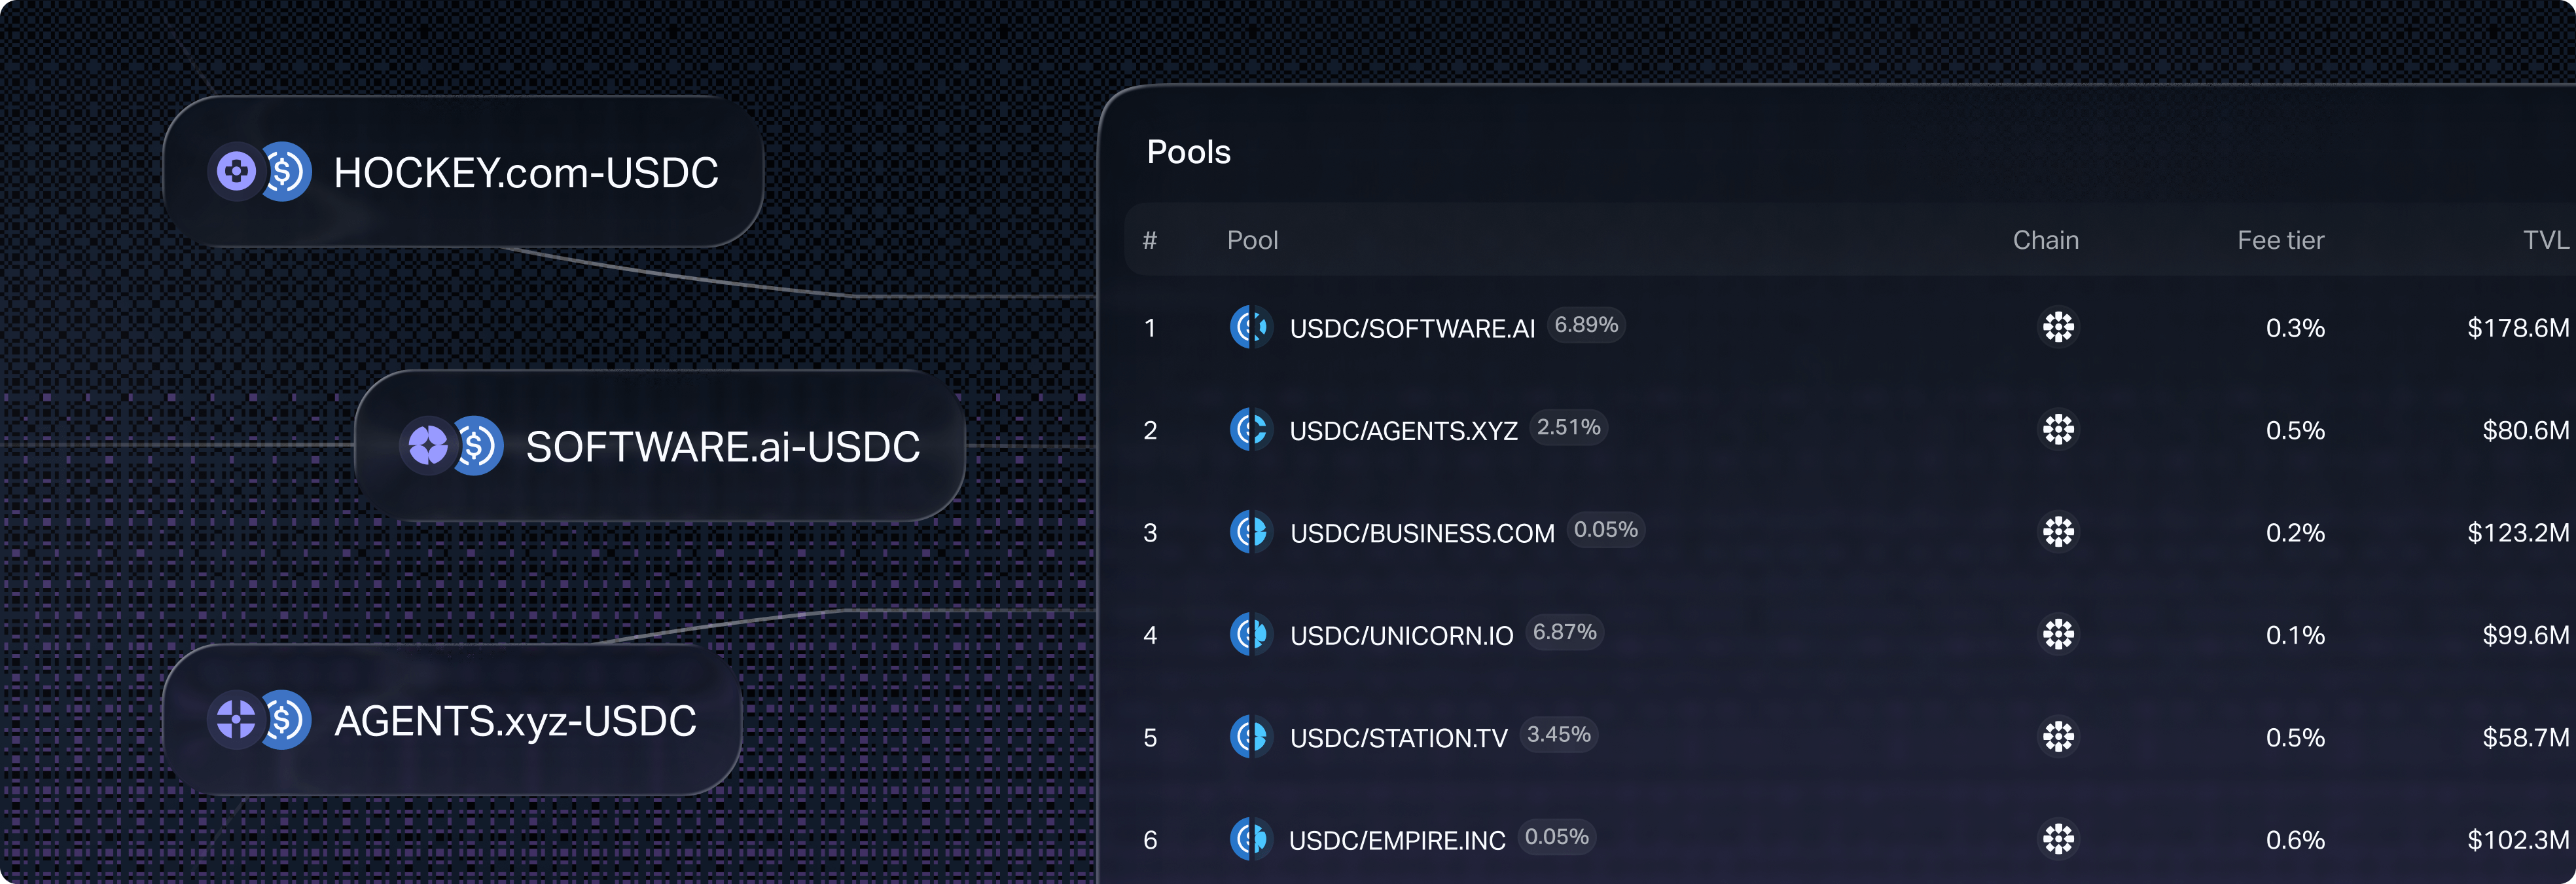This screenshot has width=2576, height=884.
Task: Open the USDC/BUSINESS.COM pool link
Action: pyautogui.click(x=1421, y=533)
